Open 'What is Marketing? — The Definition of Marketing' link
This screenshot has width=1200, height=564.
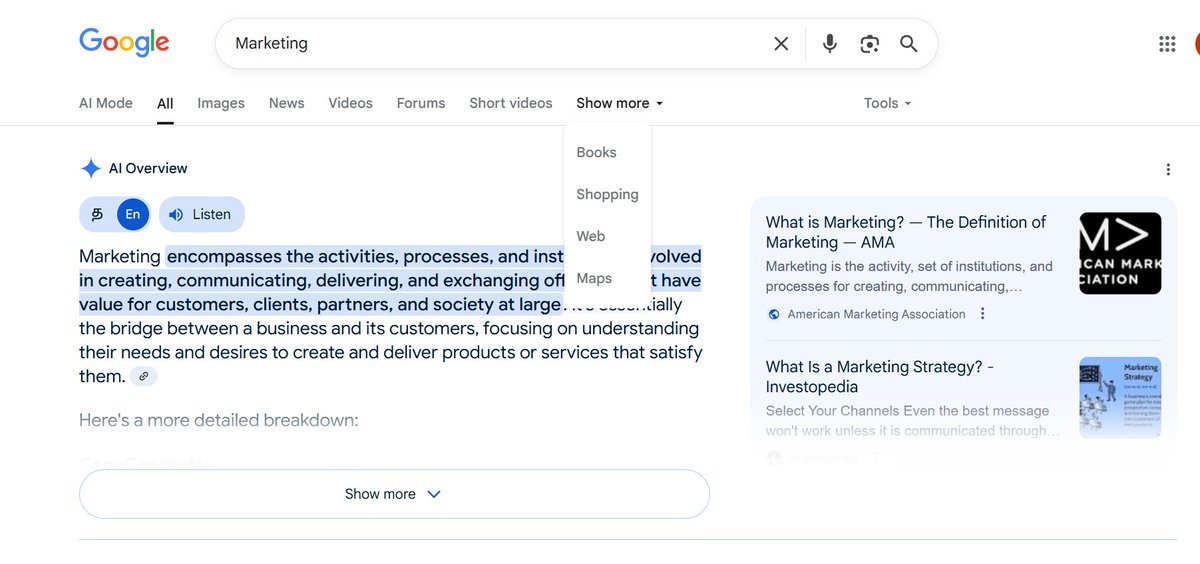(x=906, y=232)
